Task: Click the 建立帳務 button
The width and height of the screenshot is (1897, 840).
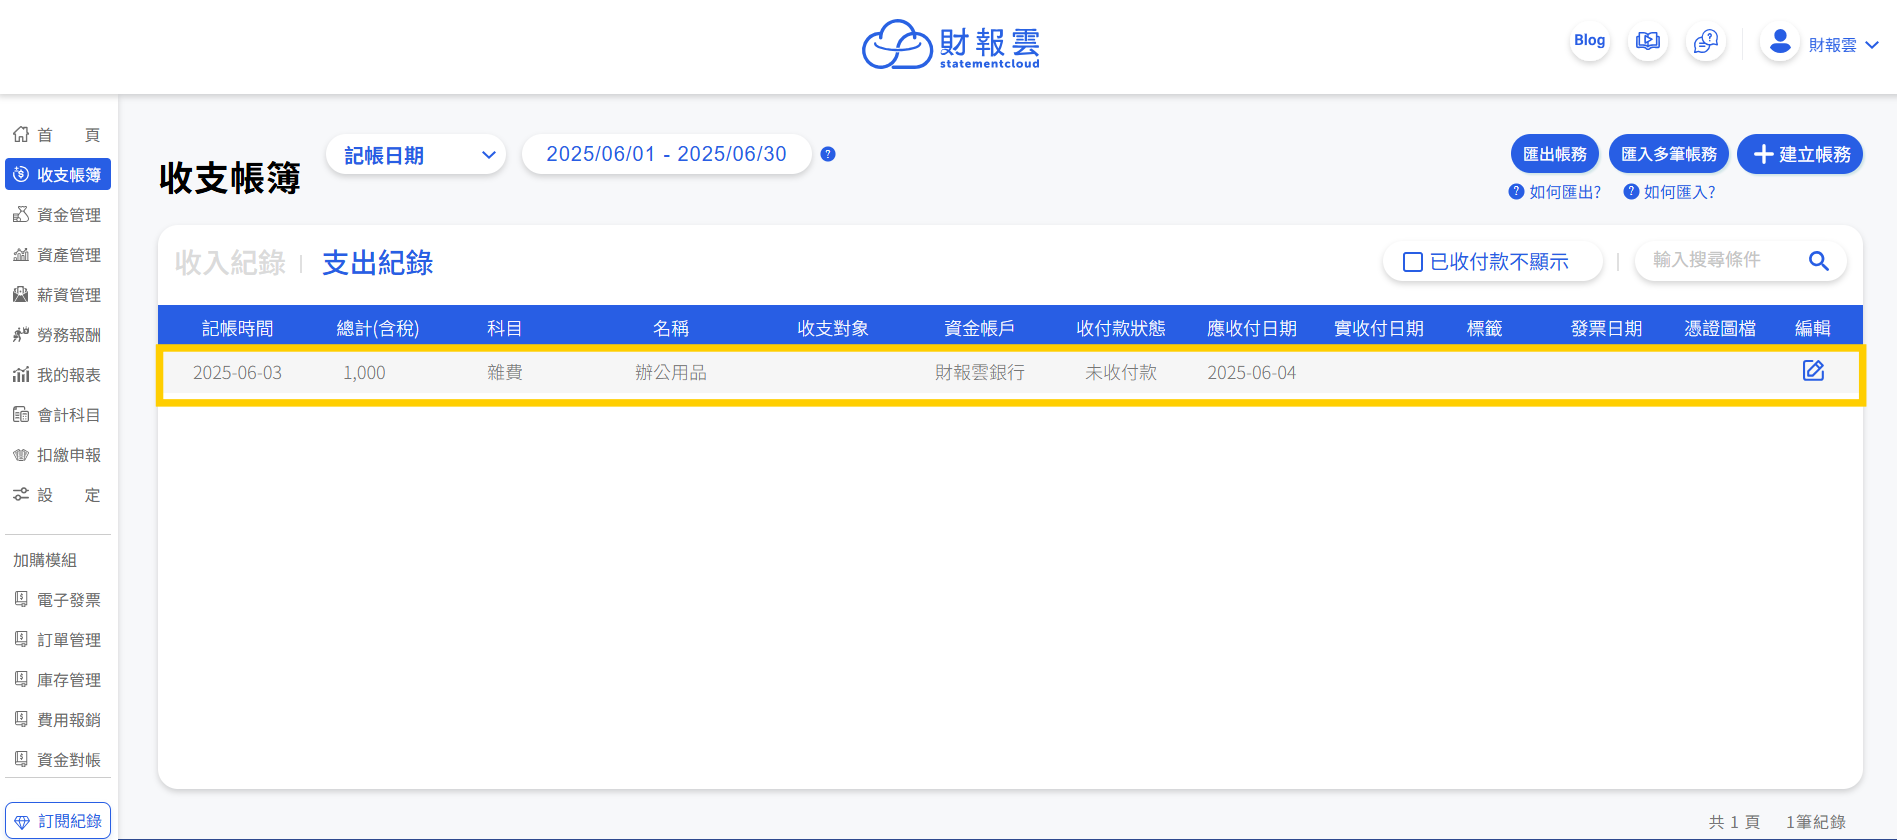Action: click(x=1800, y=154)
